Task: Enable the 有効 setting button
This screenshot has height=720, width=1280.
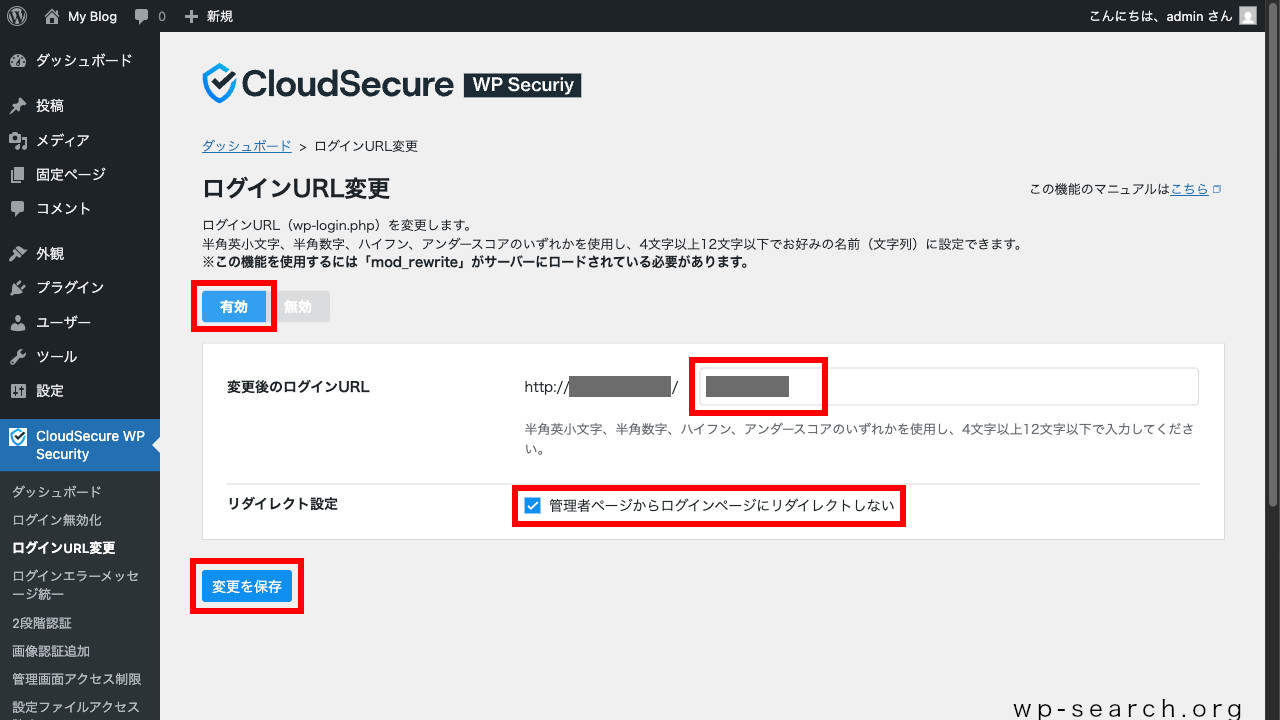Action: tap(233, 306)
